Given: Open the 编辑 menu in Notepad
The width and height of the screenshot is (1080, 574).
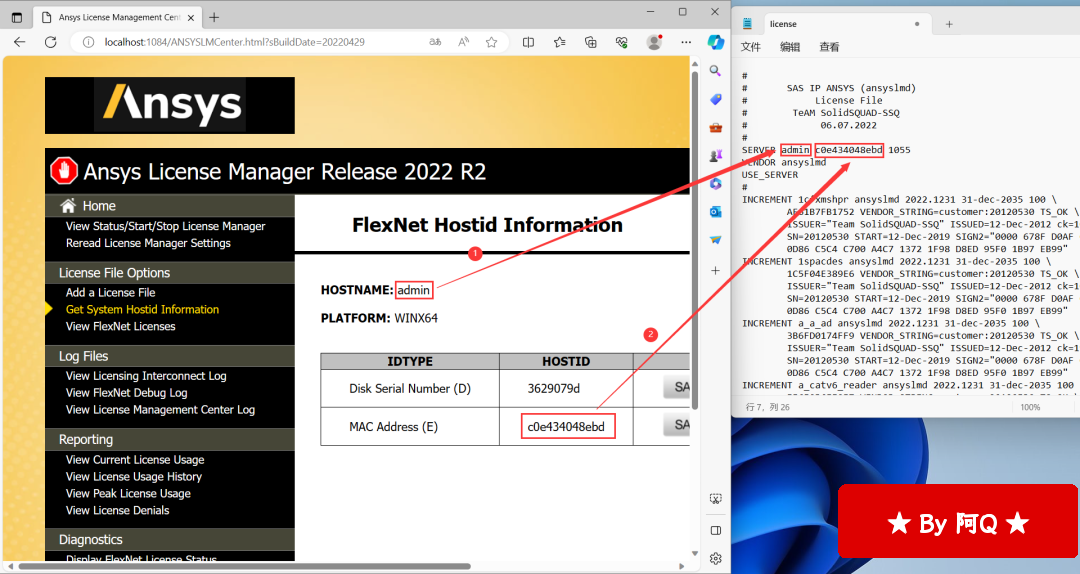Looking at the screenshot, I should (790, 47).
